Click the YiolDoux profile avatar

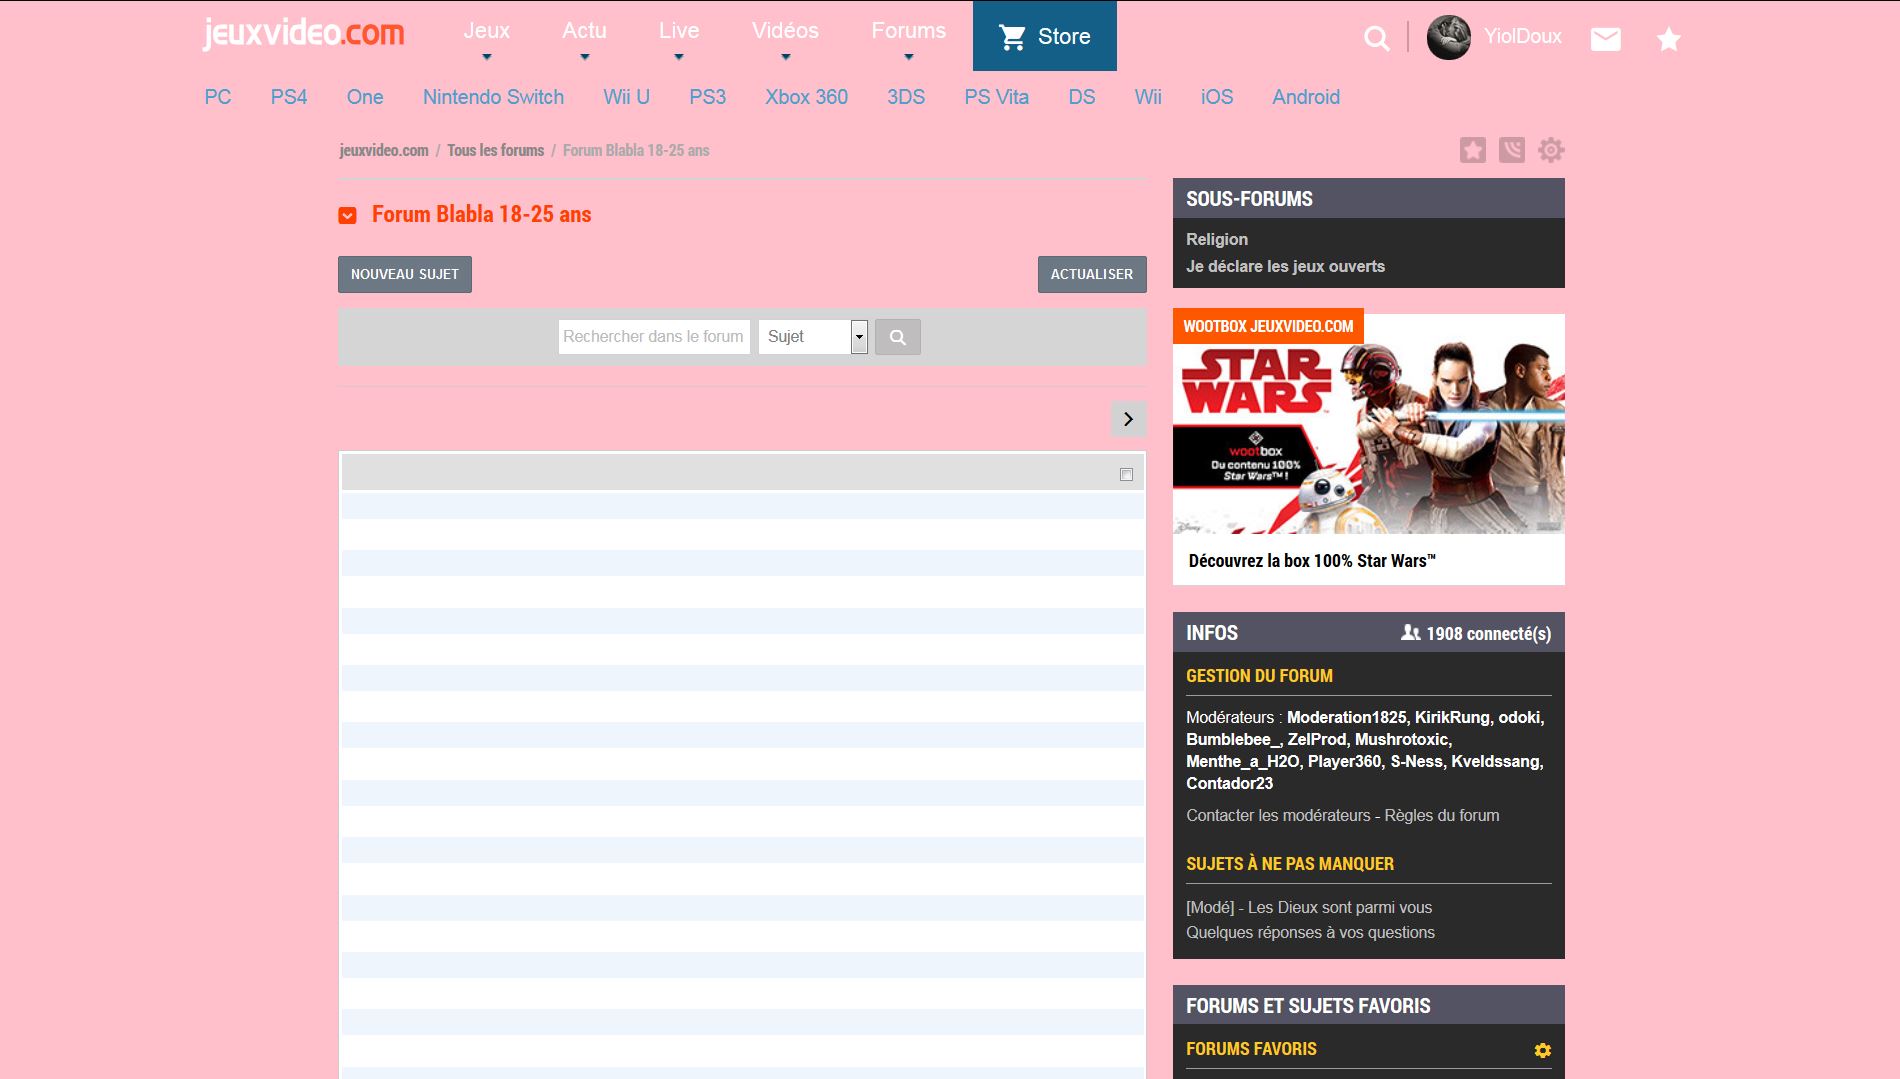[1448, 37]
